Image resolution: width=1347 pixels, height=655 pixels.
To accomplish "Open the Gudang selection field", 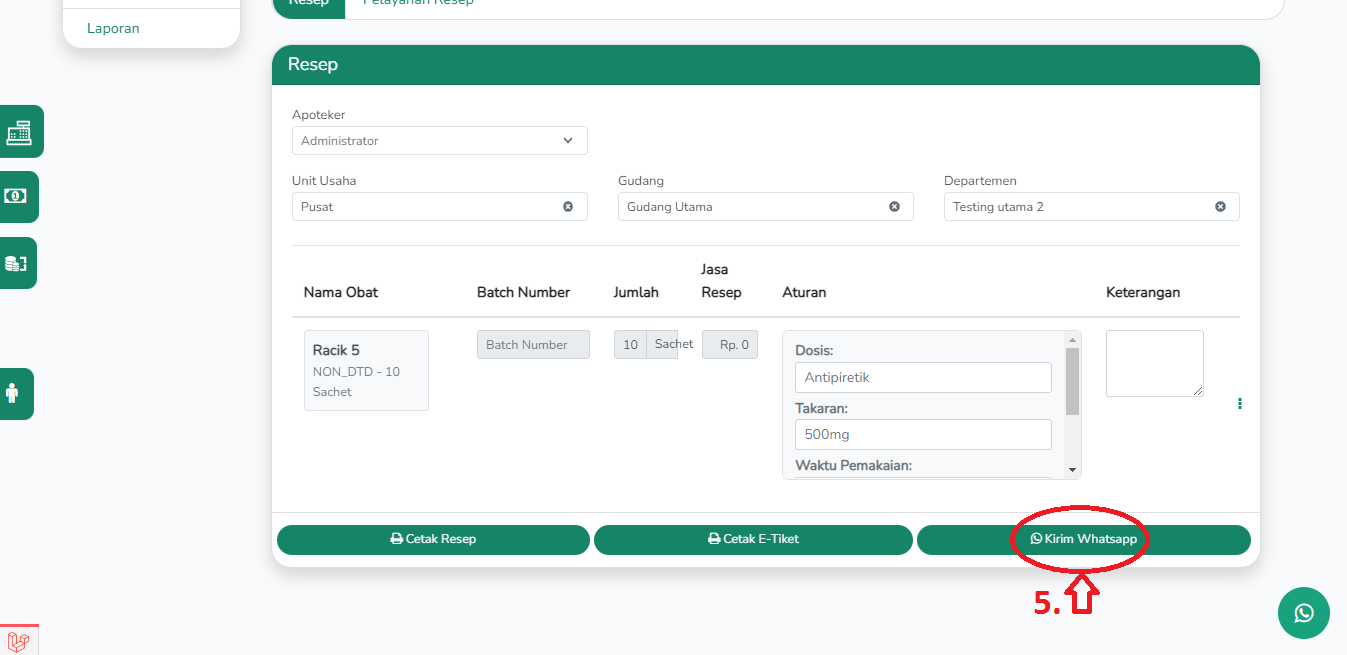I will coord(750,207).
